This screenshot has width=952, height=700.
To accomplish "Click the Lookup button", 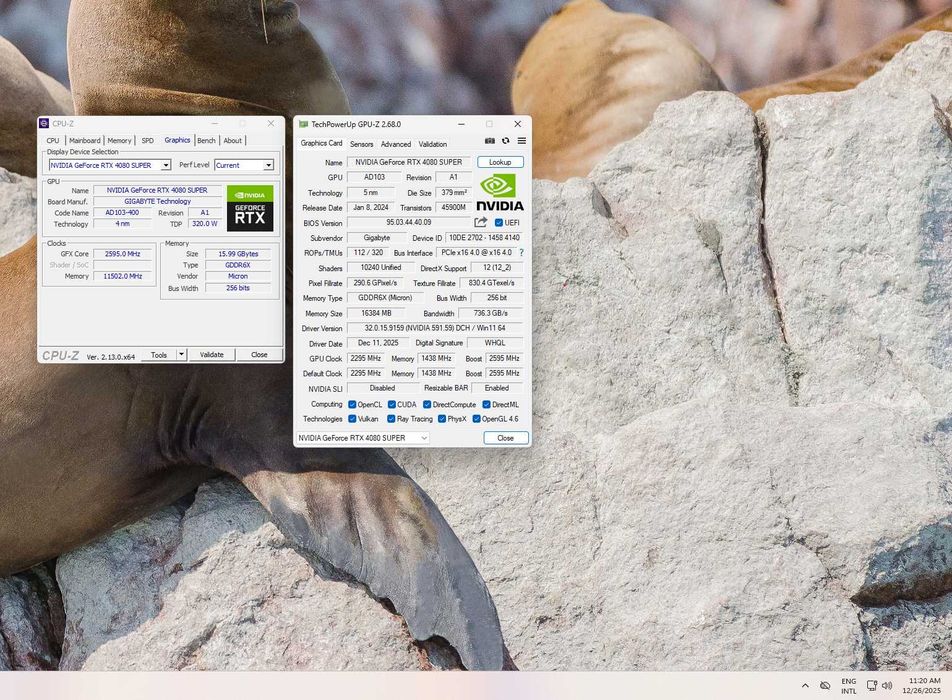I will coord(500,162).
